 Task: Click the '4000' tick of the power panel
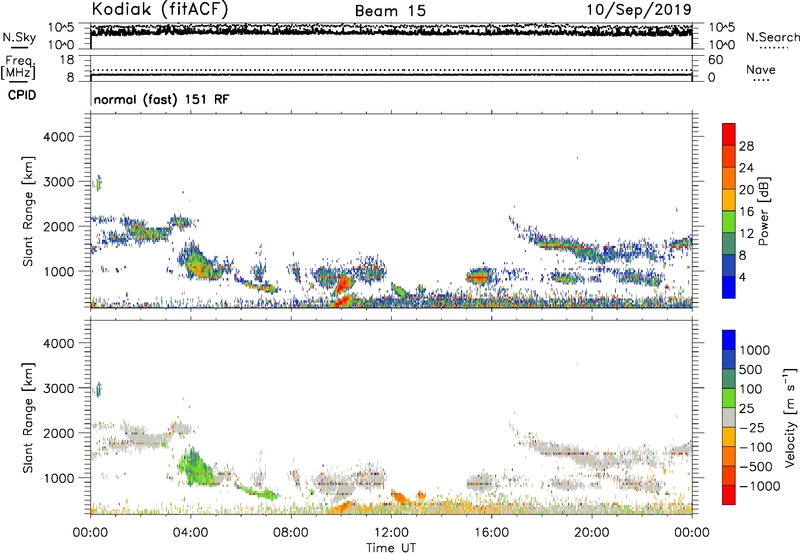58,137
